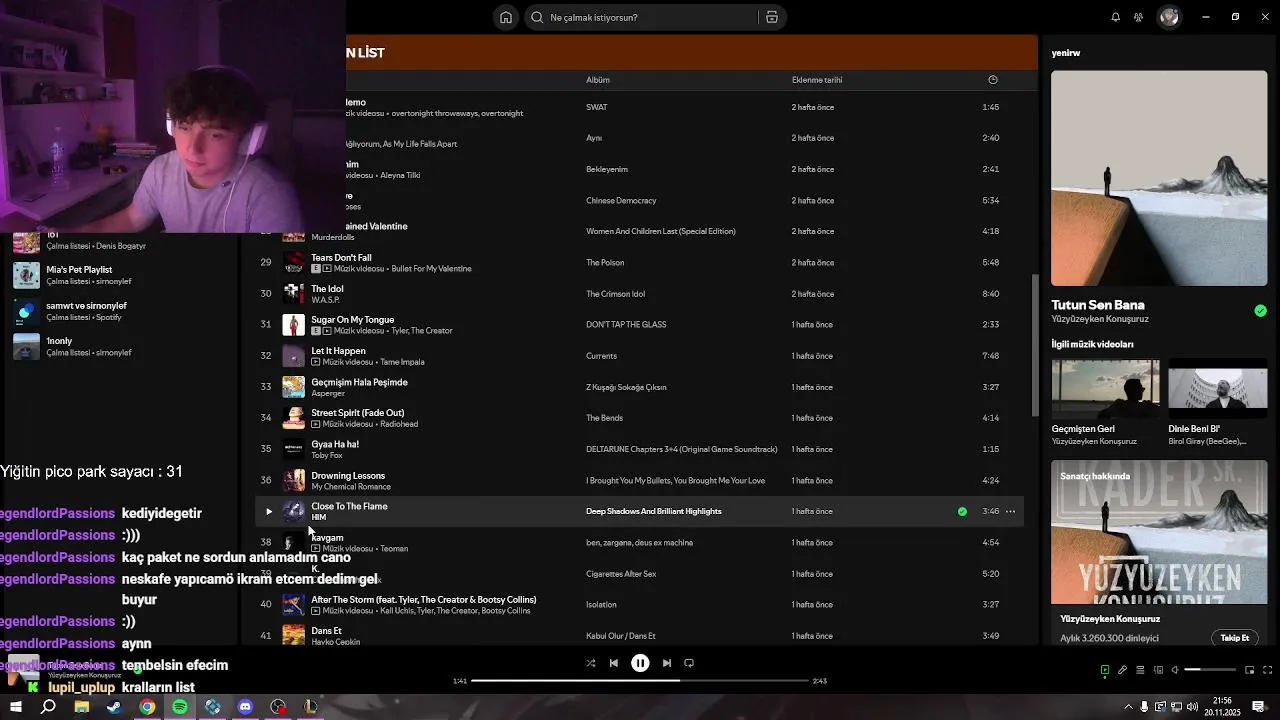Adjust the Spotify volume slider
The width and height of the screenshot is (1280, 720).
1210,670
